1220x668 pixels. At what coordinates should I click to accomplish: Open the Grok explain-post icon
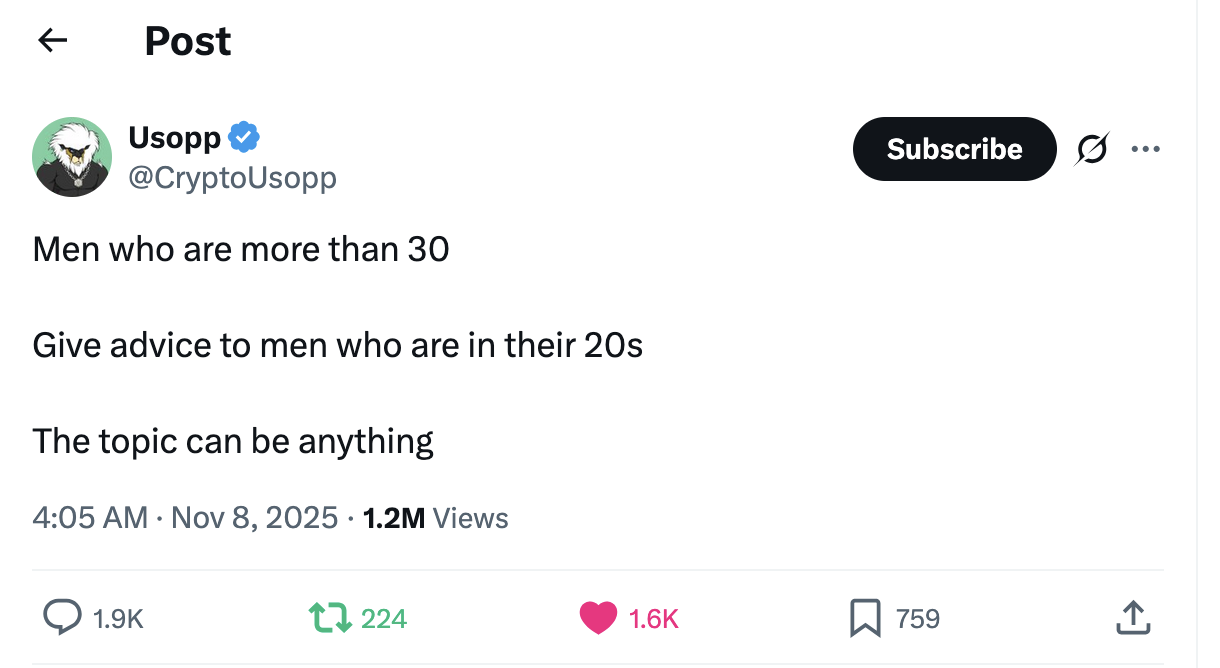click(1091, 149)
